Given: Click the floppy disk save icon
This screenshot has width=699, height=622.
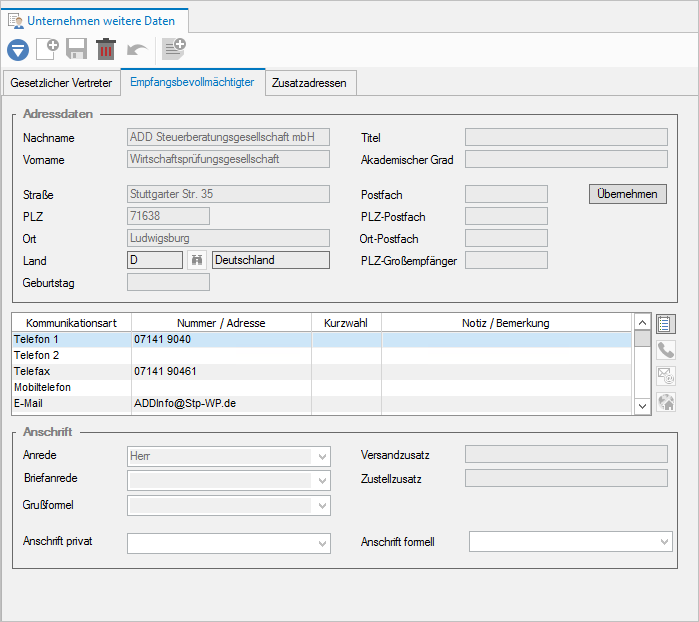Looking at the screenshot, I should [x=76, y=49].
